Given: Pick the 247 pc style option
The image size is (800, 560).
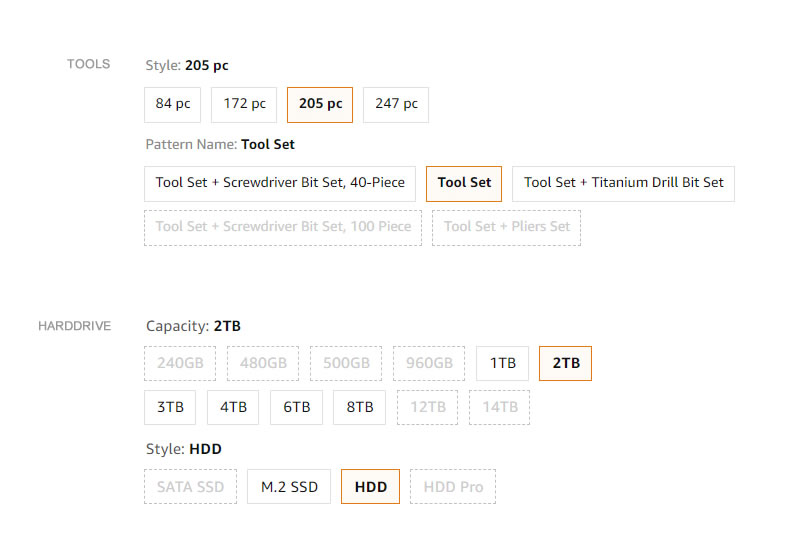Looking at the screenshot, I should [x=396, y=104].
